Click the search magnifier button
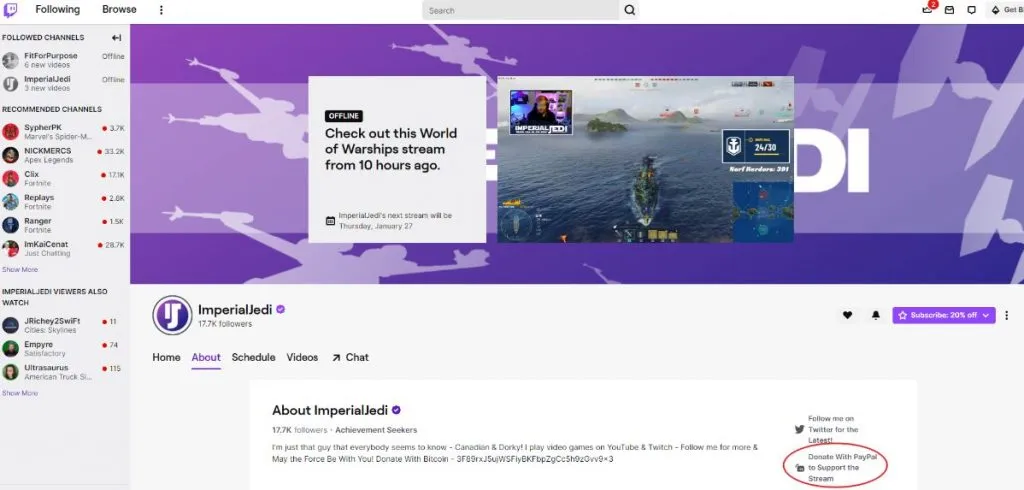1024x490 pixels. point(630,10)
